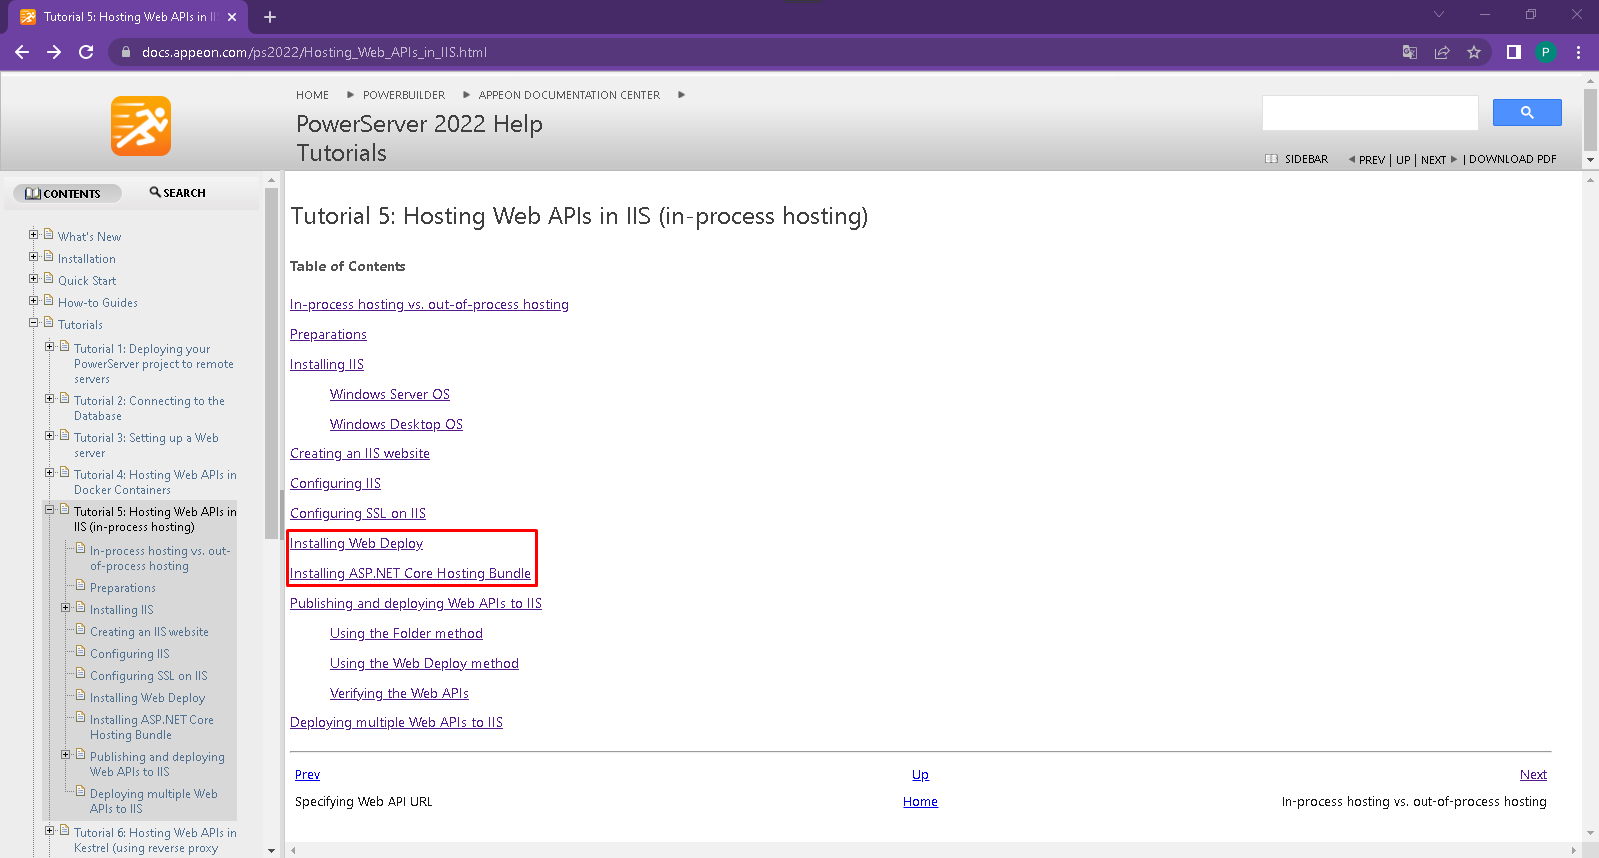
Task: Click the translate page icon
Action: pos(1409,52)
